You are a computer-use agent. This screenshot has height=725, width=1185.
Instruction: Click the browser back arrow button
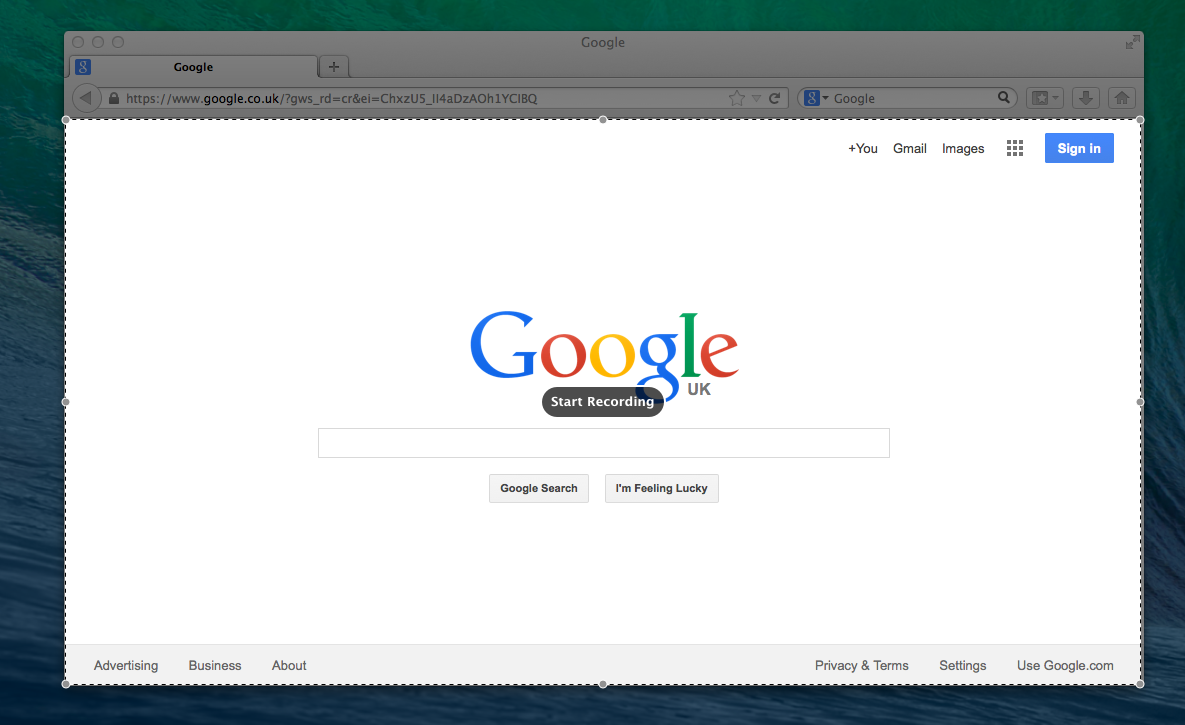pyautogui.click(x=86, y=98)
